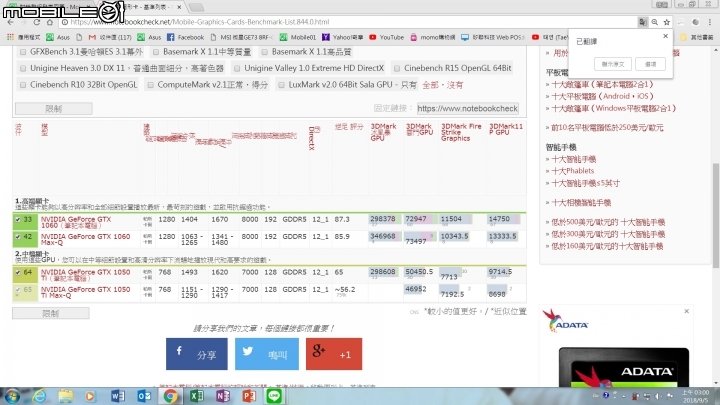Open the Mobile01 bookmark
Screen dimensions: 720x405
coord(298,37)
